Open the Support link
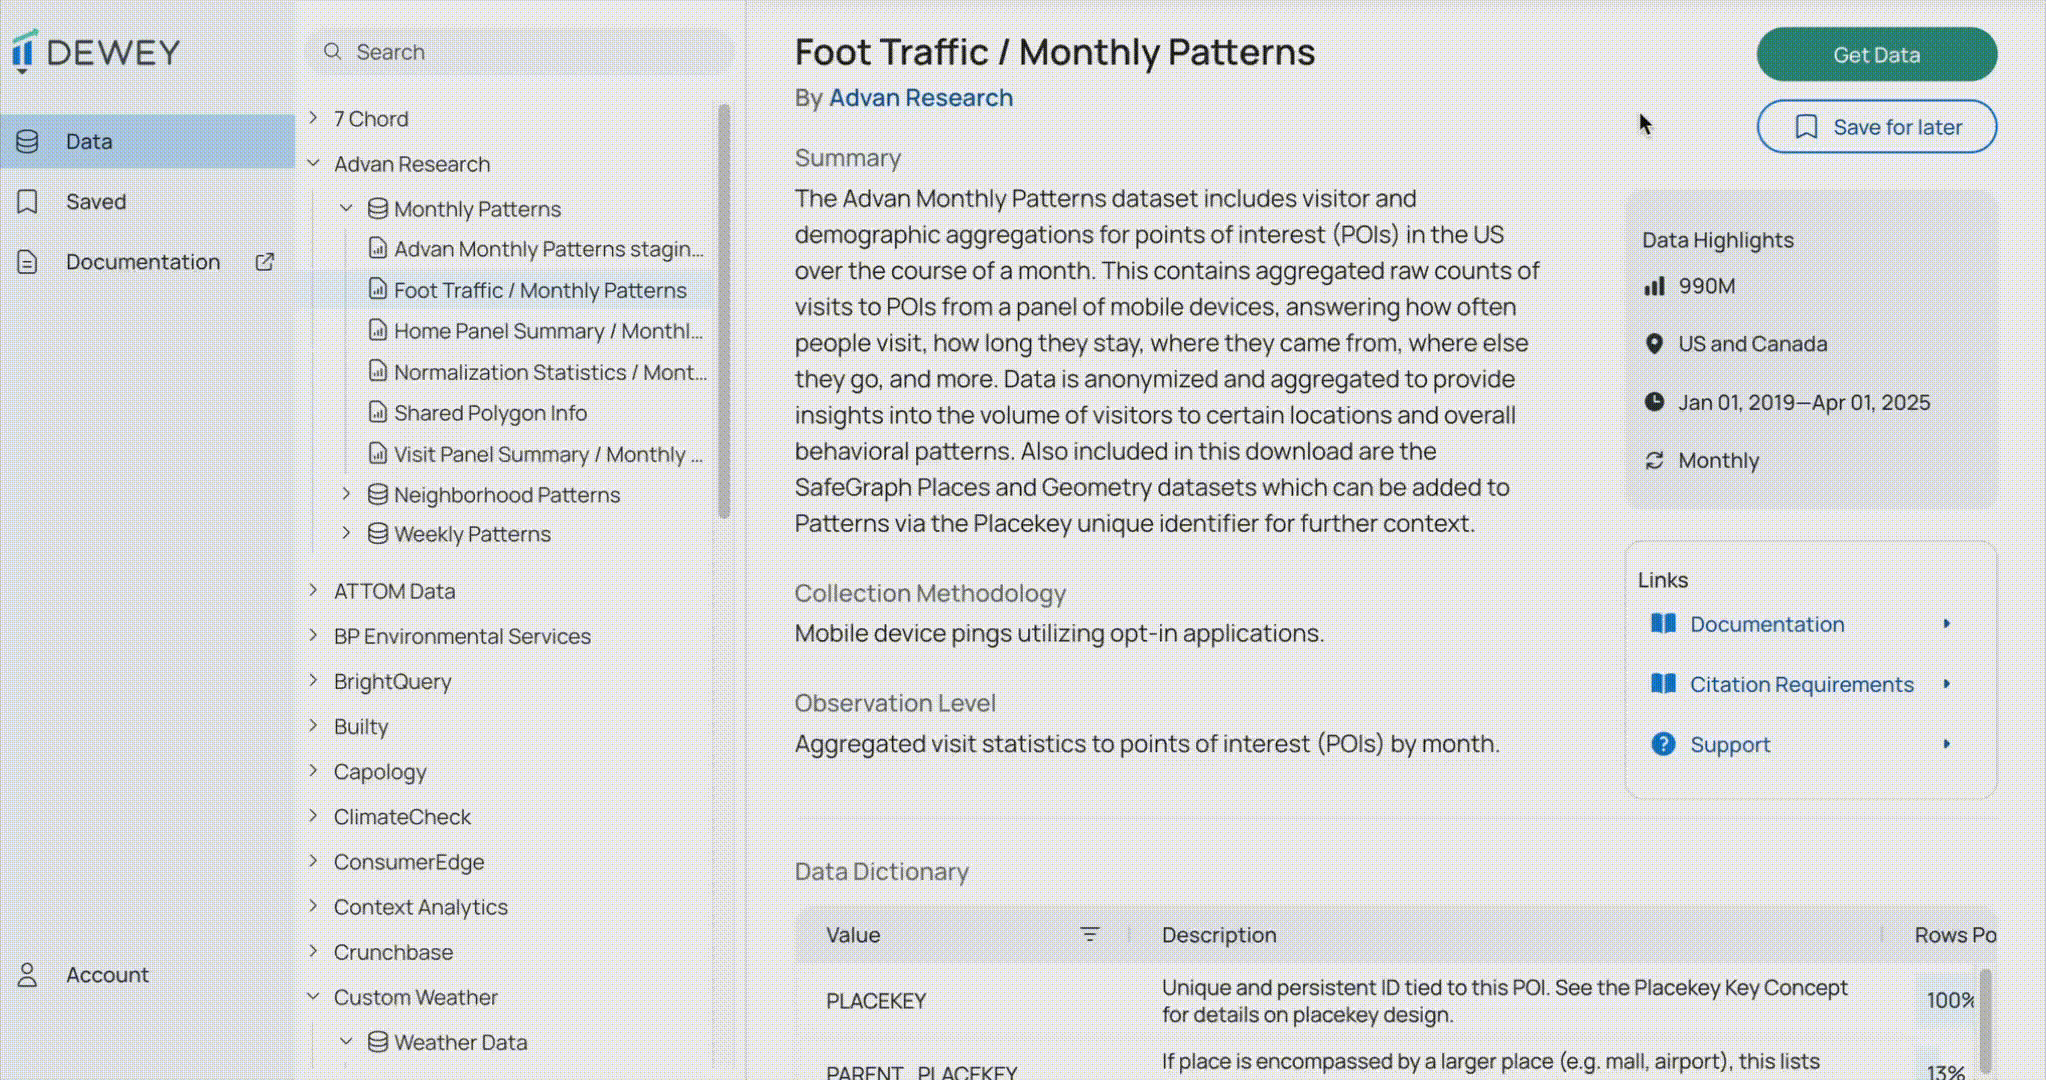Image resolution: width=2046 pixels, height=1080 pixels. [x=1730, y=744]
